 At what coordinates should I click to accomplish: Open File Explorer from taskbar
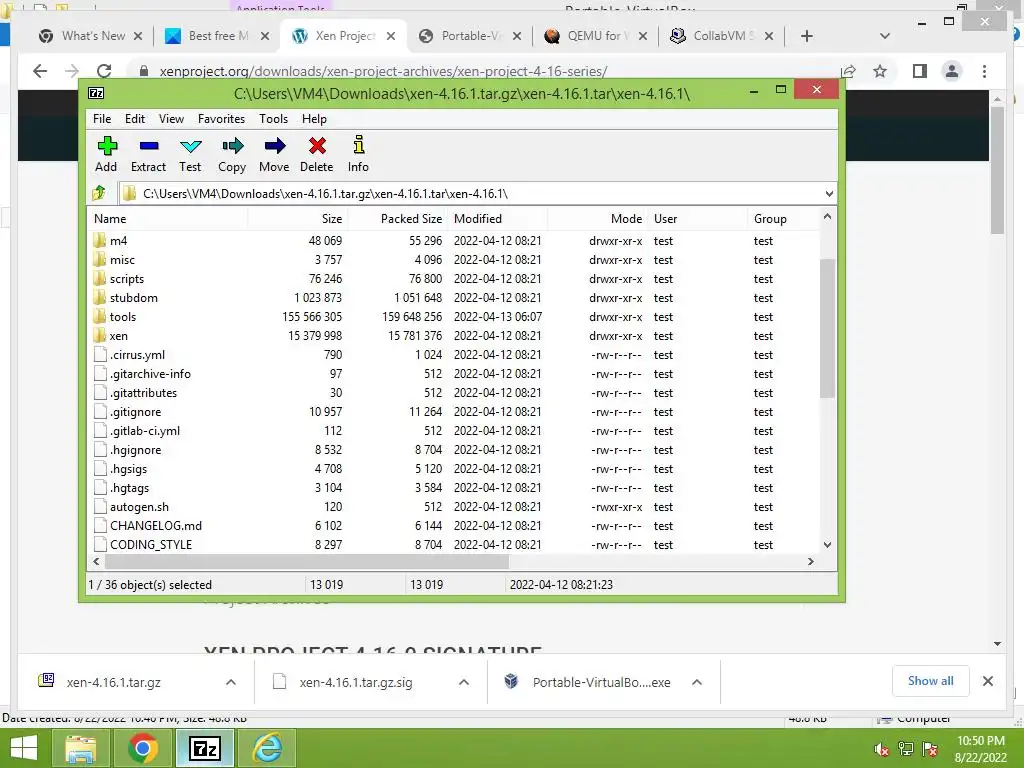coord(80,748)
